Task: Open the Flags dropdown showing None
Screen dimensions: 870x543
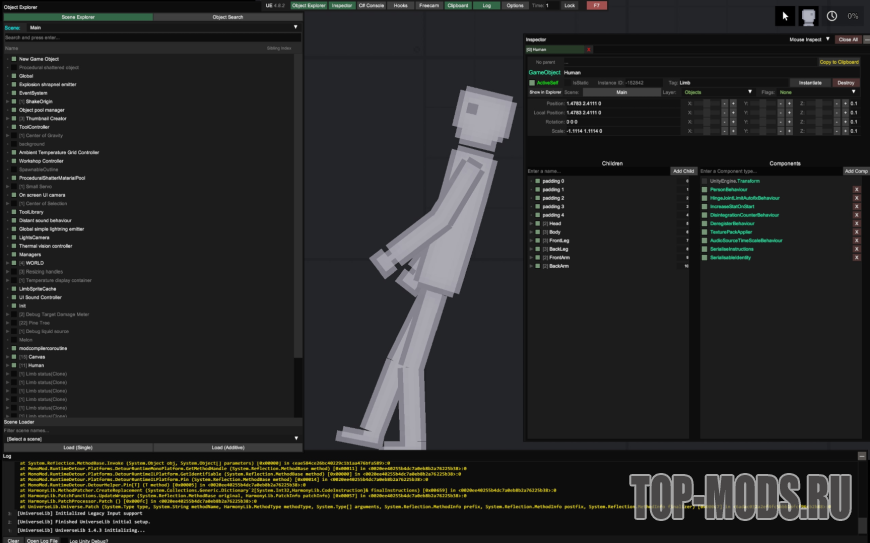Action: point(817,92)
